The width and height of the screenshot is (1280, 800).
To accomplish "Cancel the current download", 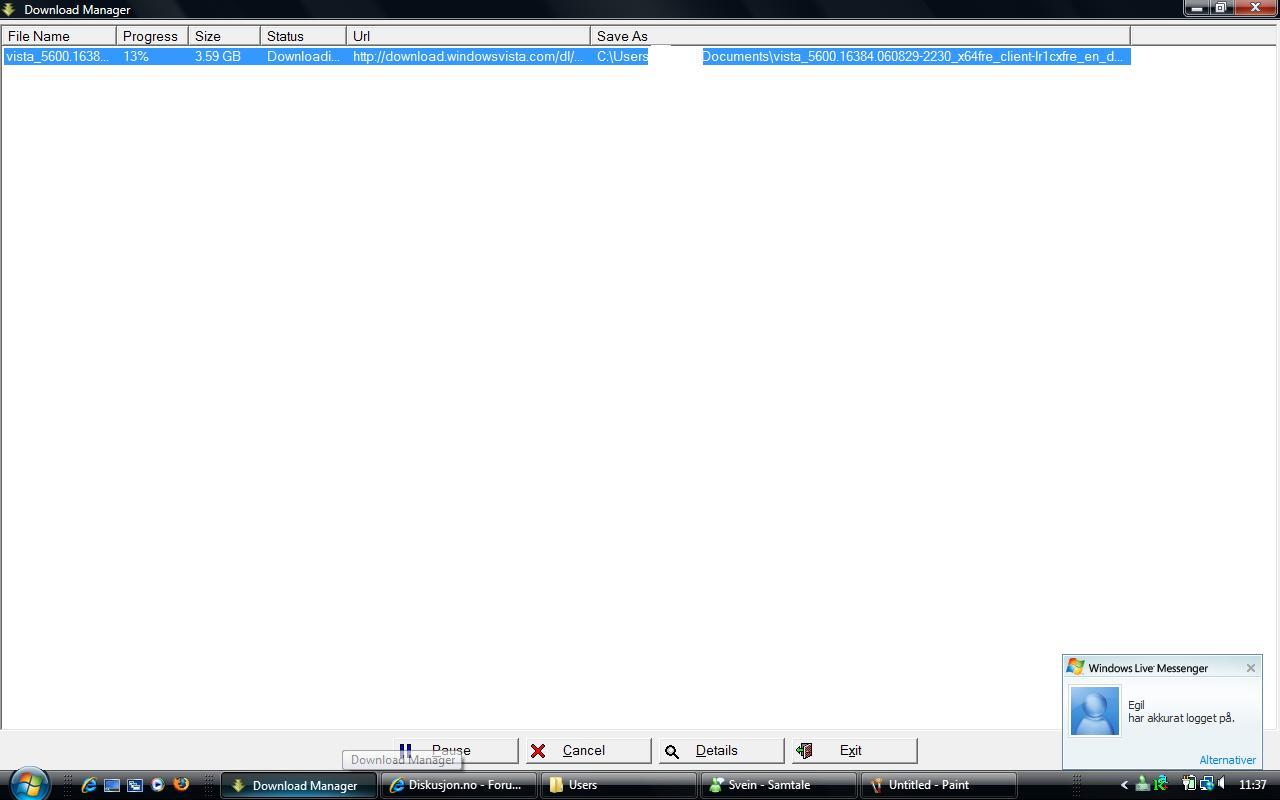I will coord(589,750).
